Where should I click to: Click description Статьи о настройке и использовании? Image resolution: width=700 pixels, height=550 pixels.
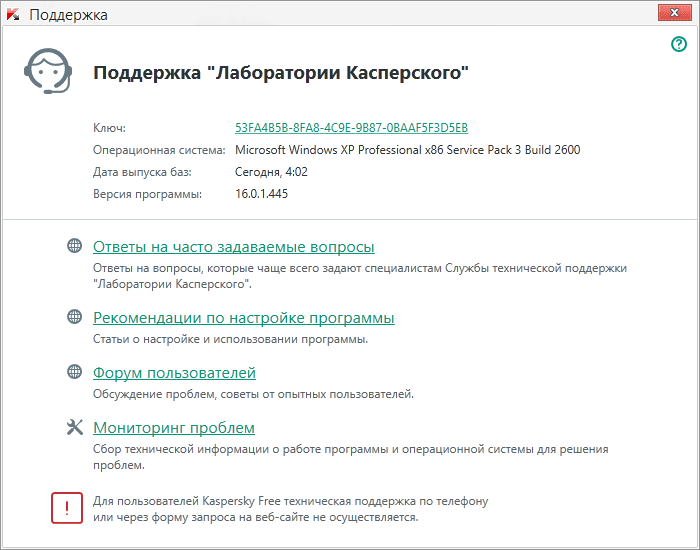(x=230, y=339)
